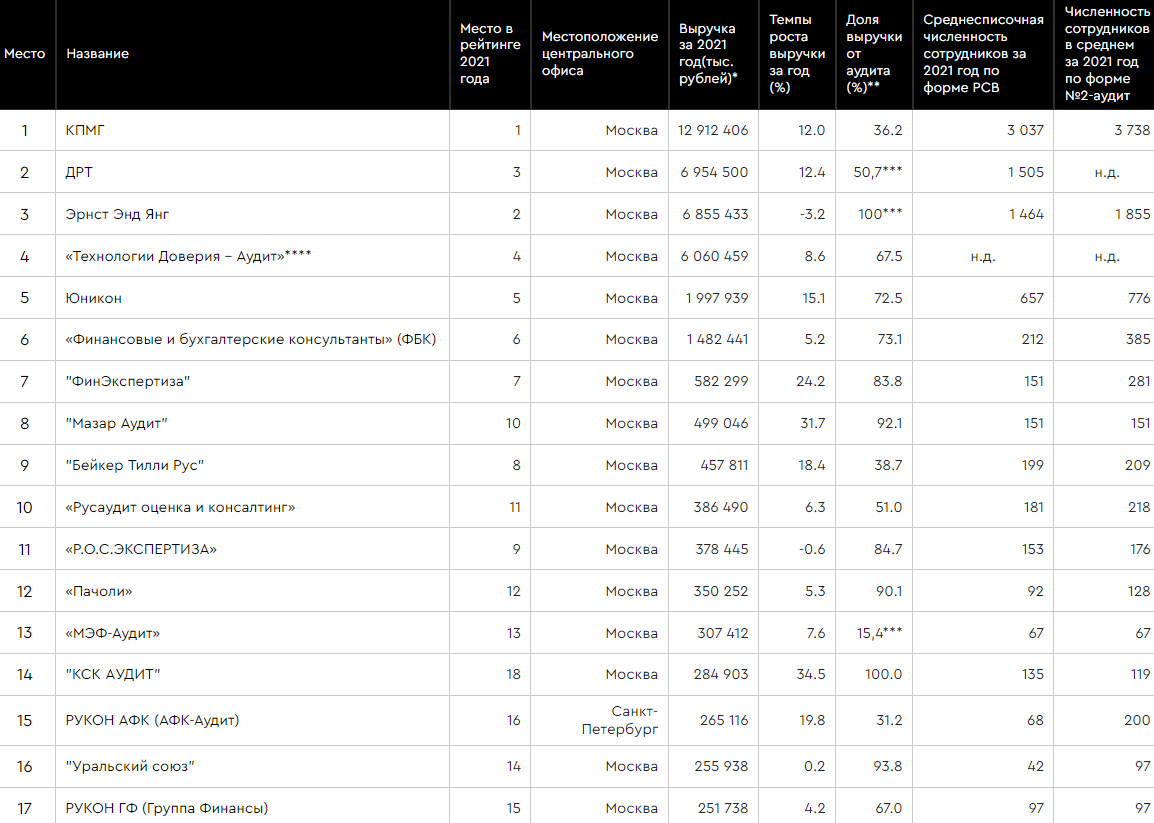Click 'Место в рейтинге 2021 года' header

tap(490, 54)
